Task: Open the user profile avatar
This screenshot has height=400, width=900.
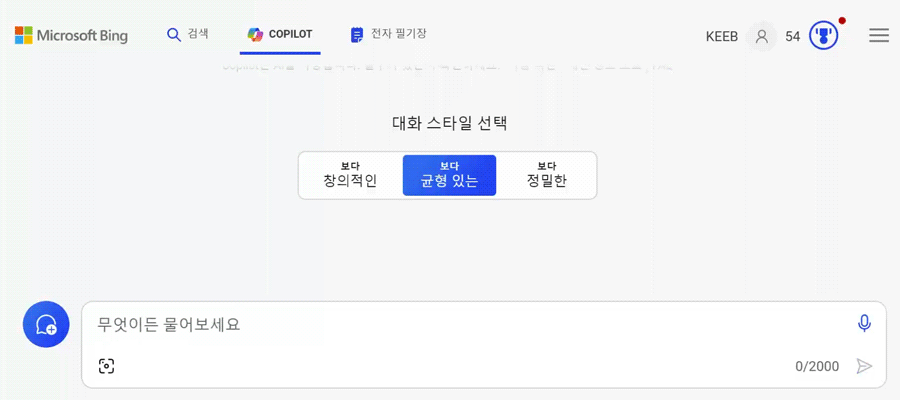Action: click(x=762, y=36)
